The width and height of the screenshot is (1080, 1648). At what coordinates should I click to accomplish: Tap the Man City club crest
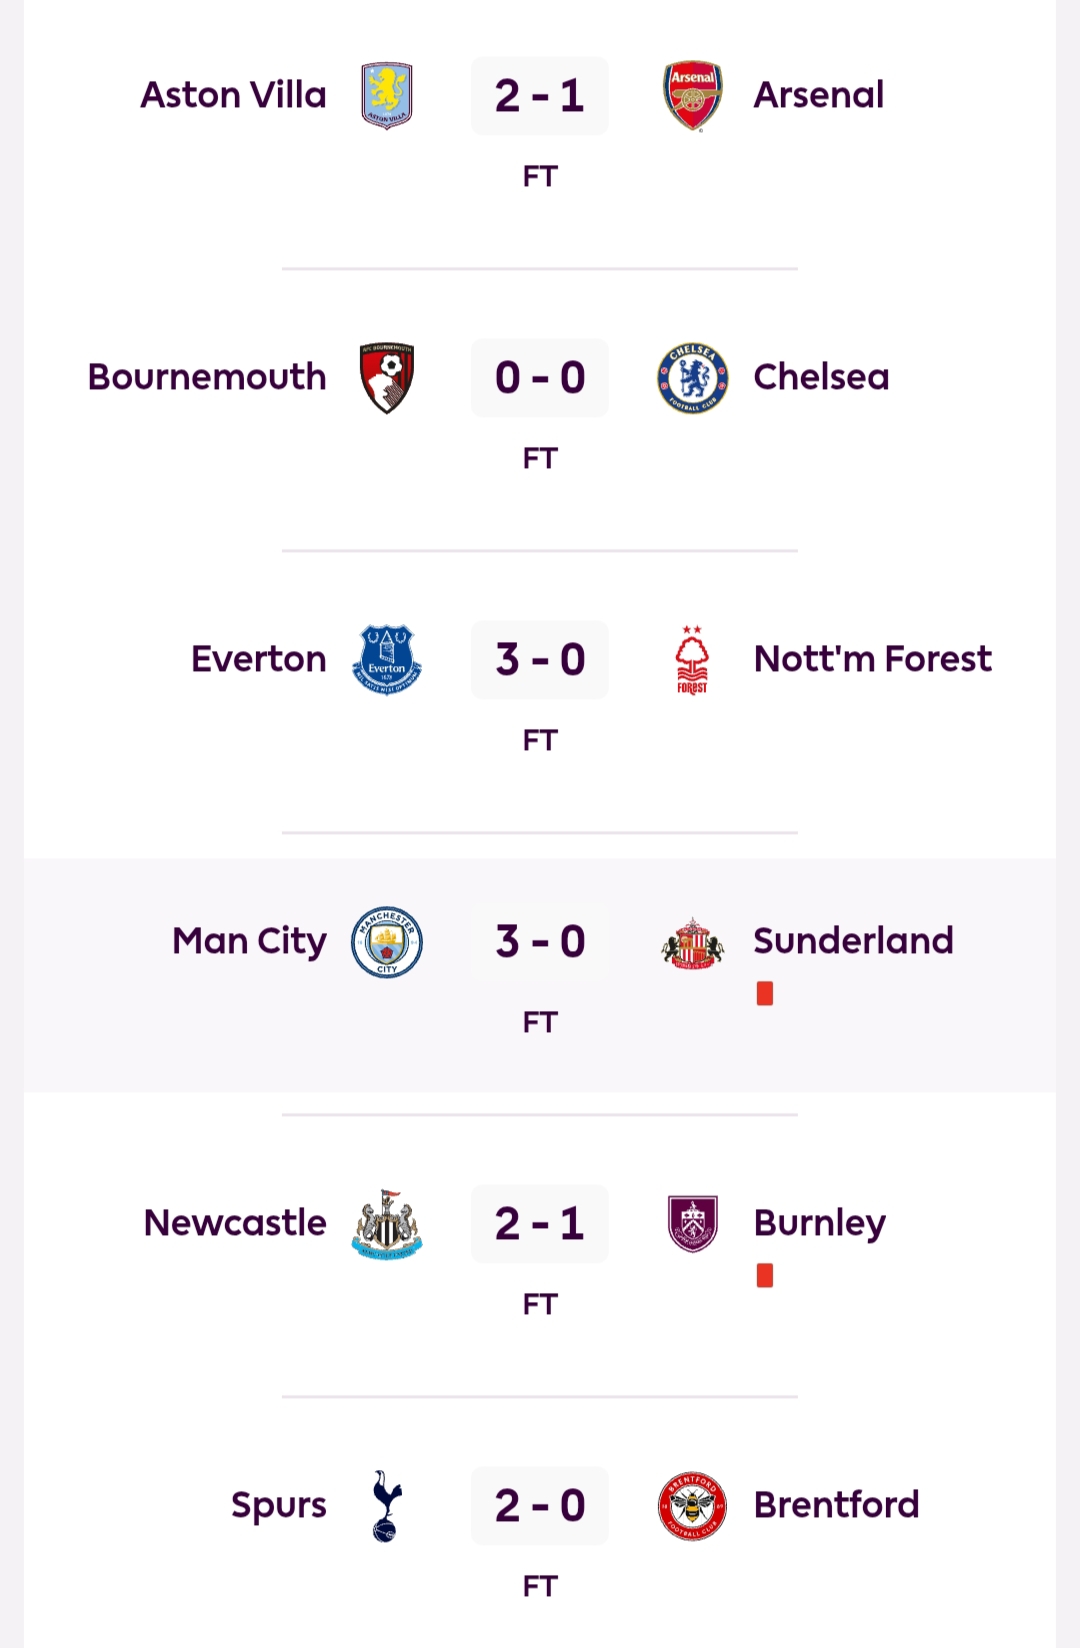(387, 942)
